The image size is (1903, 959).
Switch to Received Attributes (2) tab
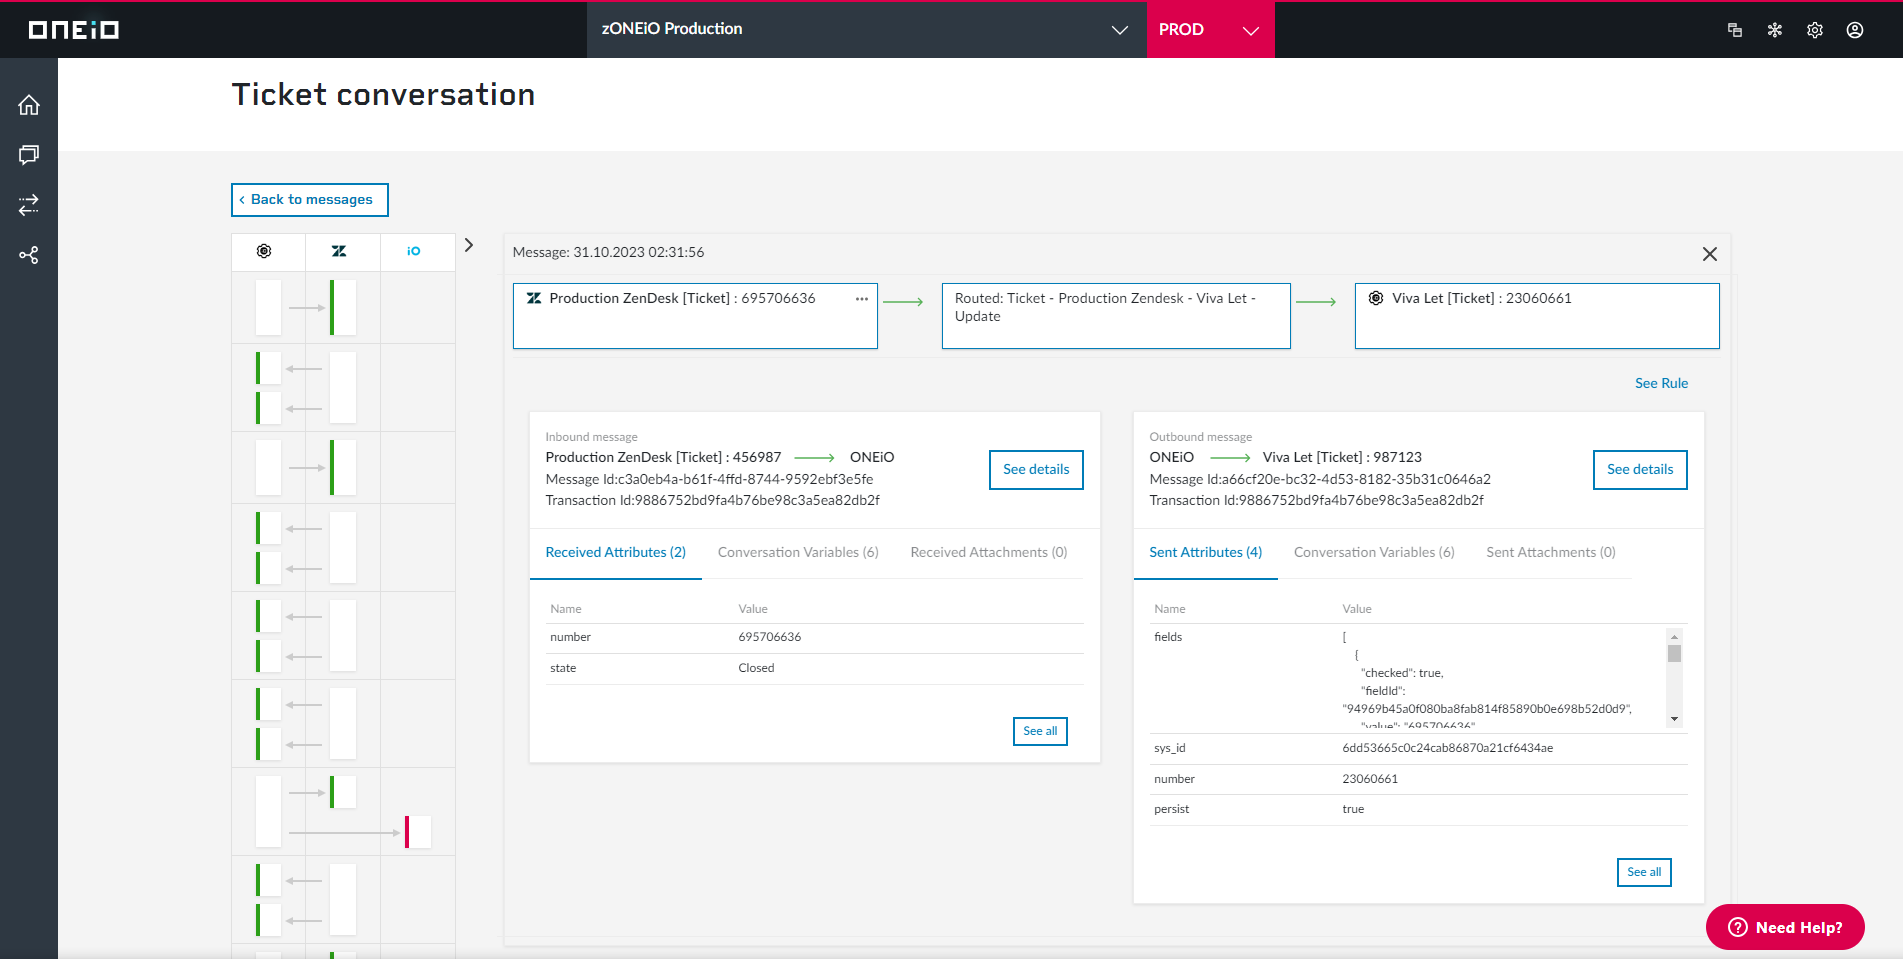coord(616,553)
